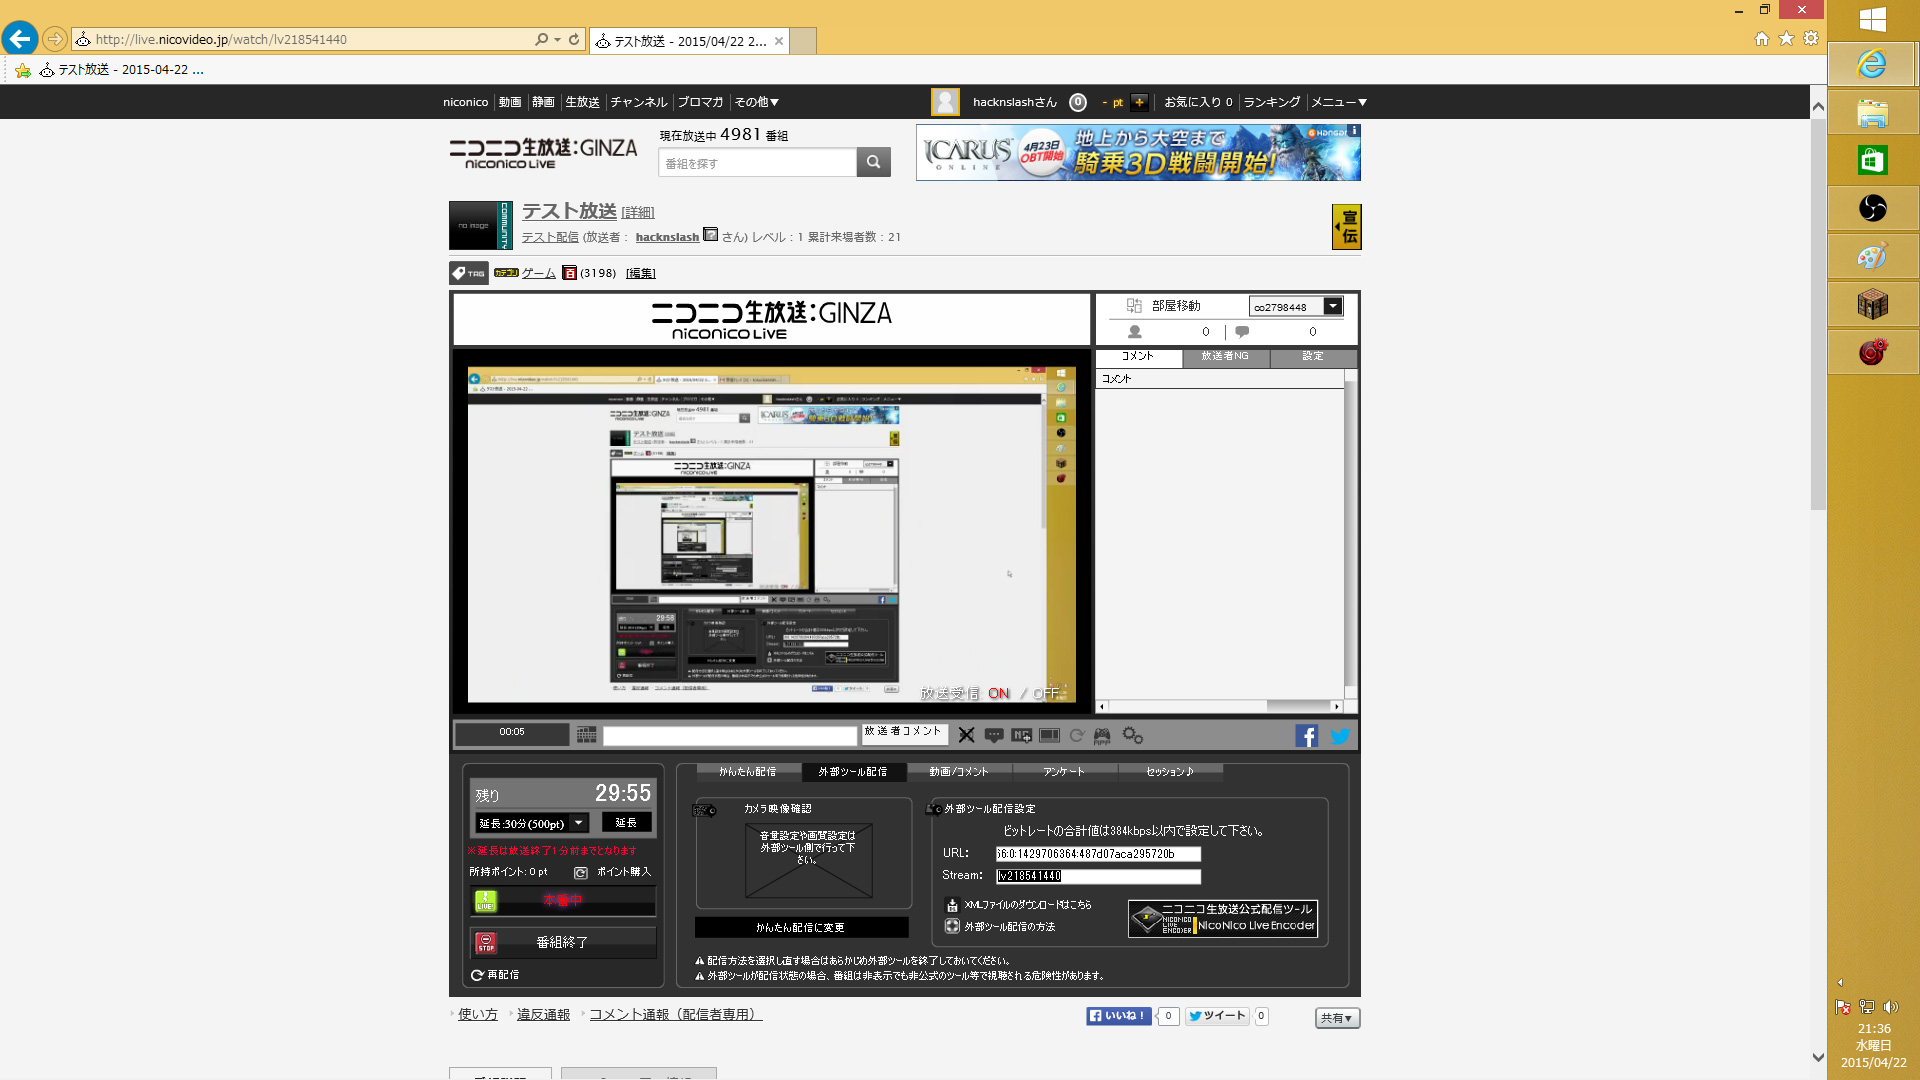Open the room selector co2798448 dropdown

tap(1332, 307)
